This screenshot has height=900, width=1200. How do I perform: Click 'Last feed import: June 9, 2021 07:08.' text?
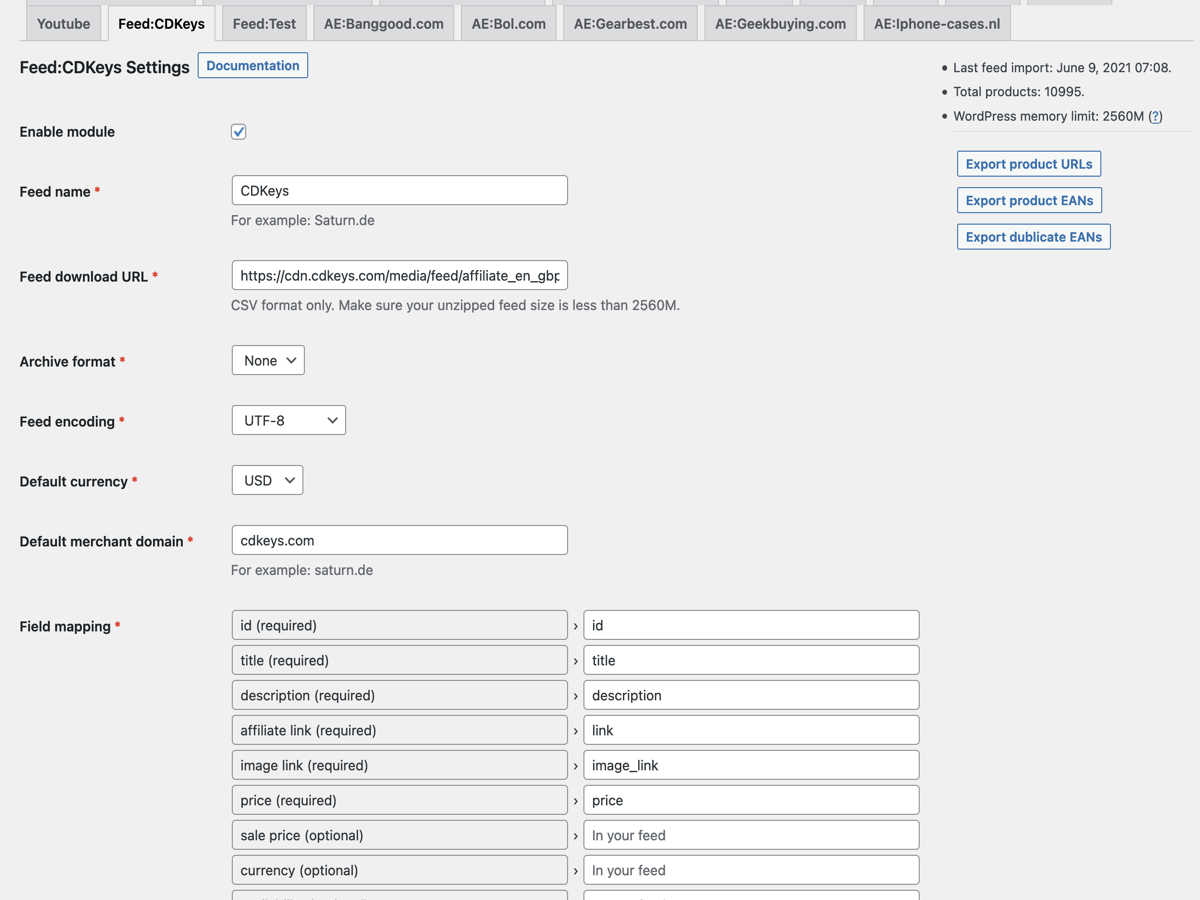(x=1062, y=68)
